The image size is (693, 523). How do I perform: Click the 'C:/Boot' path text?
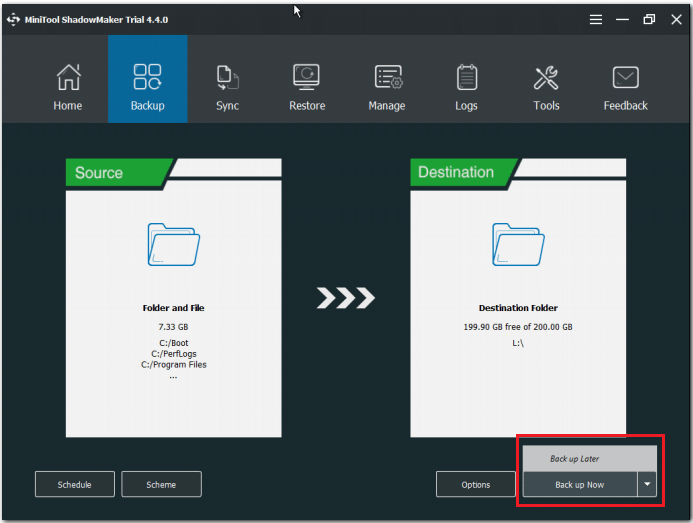tap(174, 343)
